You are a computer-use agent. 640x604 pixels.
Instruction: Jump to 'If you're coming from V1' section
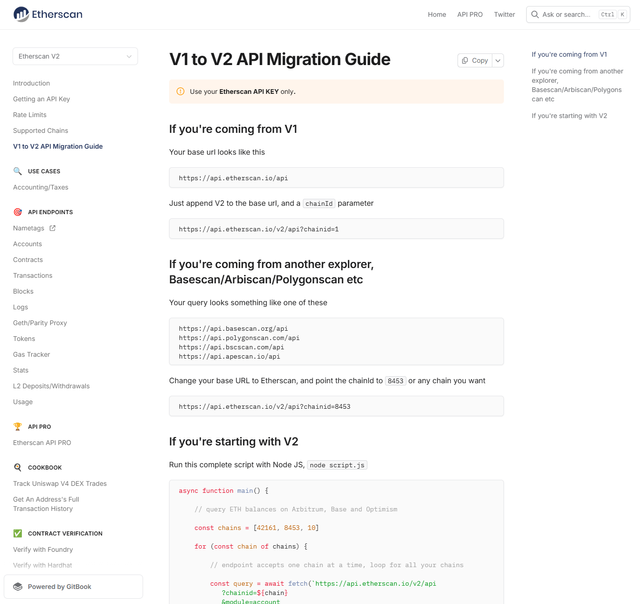pyautogui.click(x=569, y=55)
